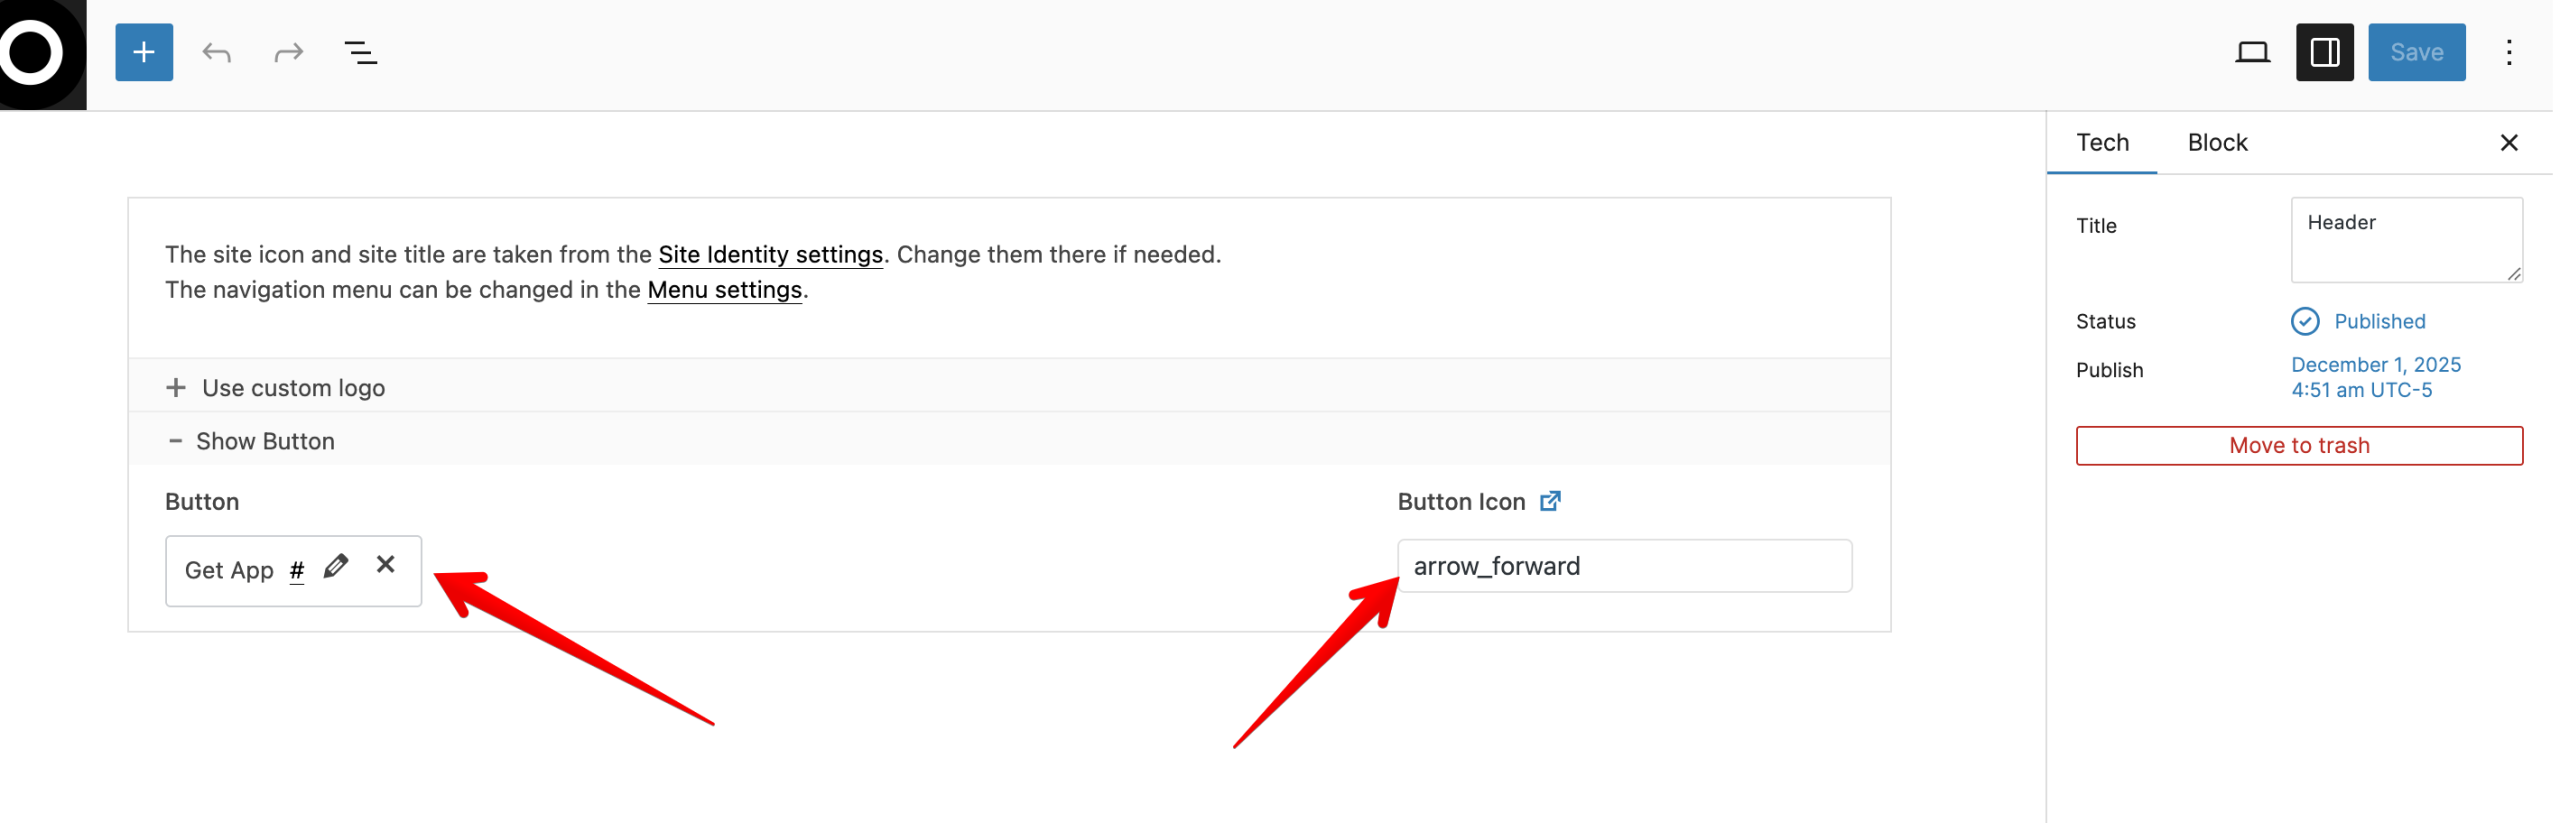Switch to the Block tab
Image resolution: width=2560 pixels, height=823 pixels.
tap(2216, 143)
